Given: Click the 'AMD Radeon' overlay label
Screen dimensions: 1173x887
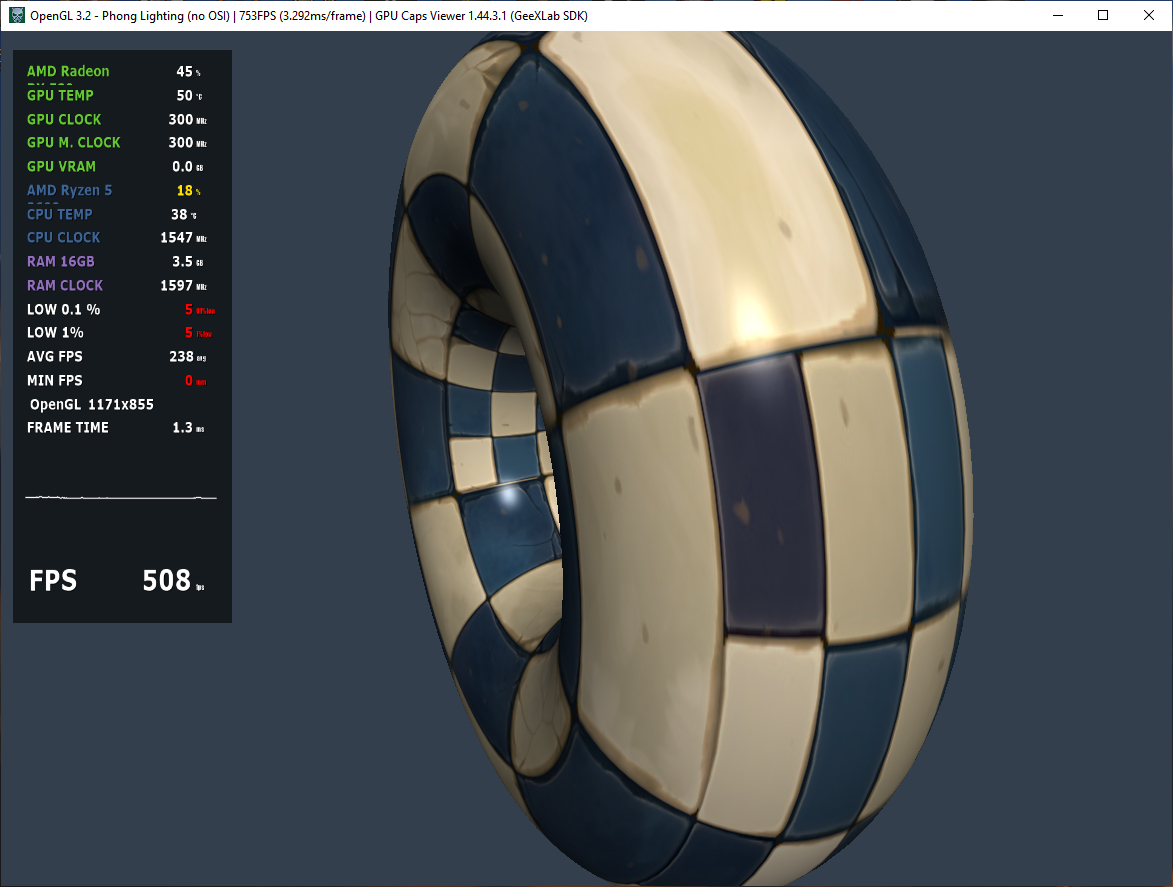Looking at the screenshot, I should pos(68,71).
